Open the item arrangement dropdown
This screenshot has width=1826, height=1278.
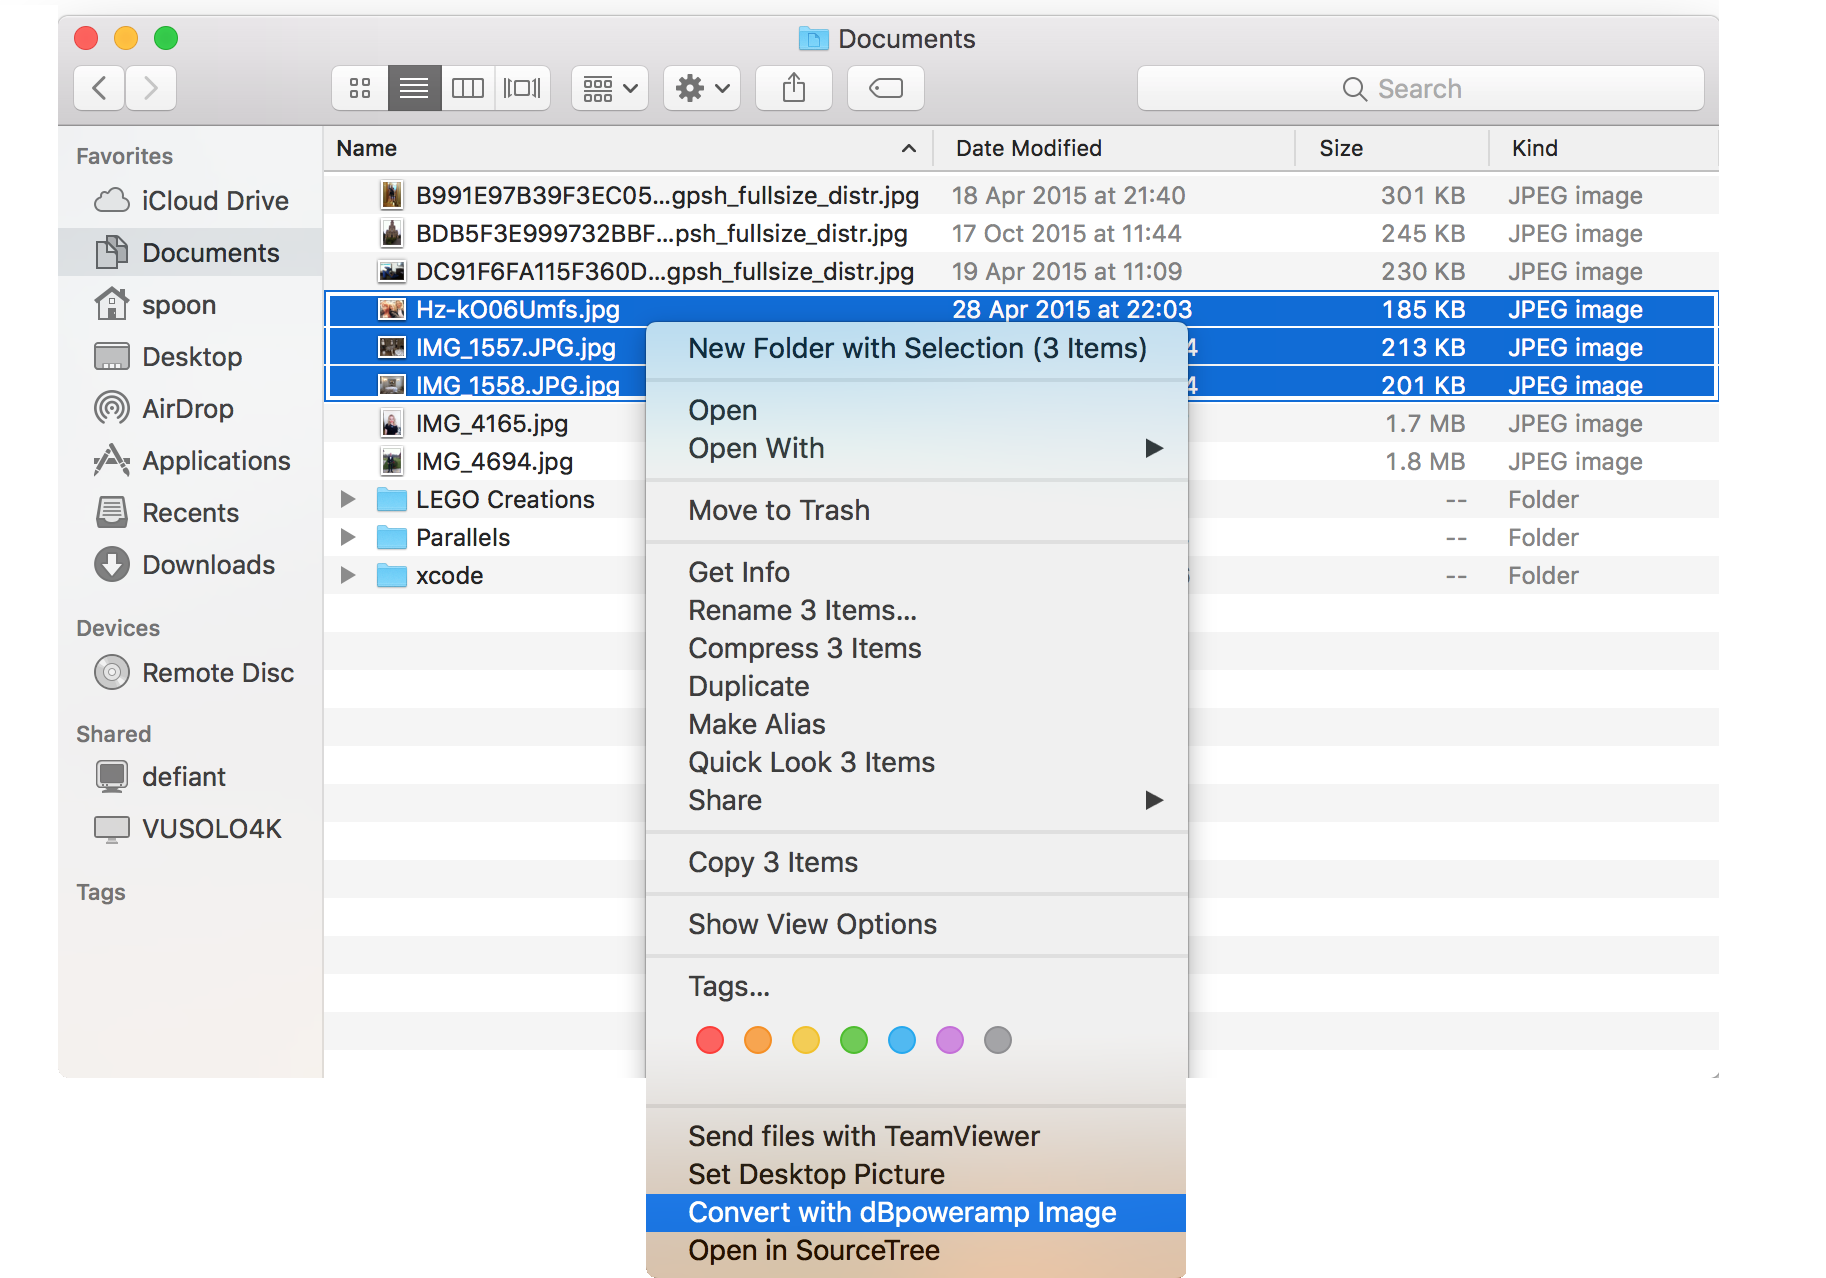[610, 89]
